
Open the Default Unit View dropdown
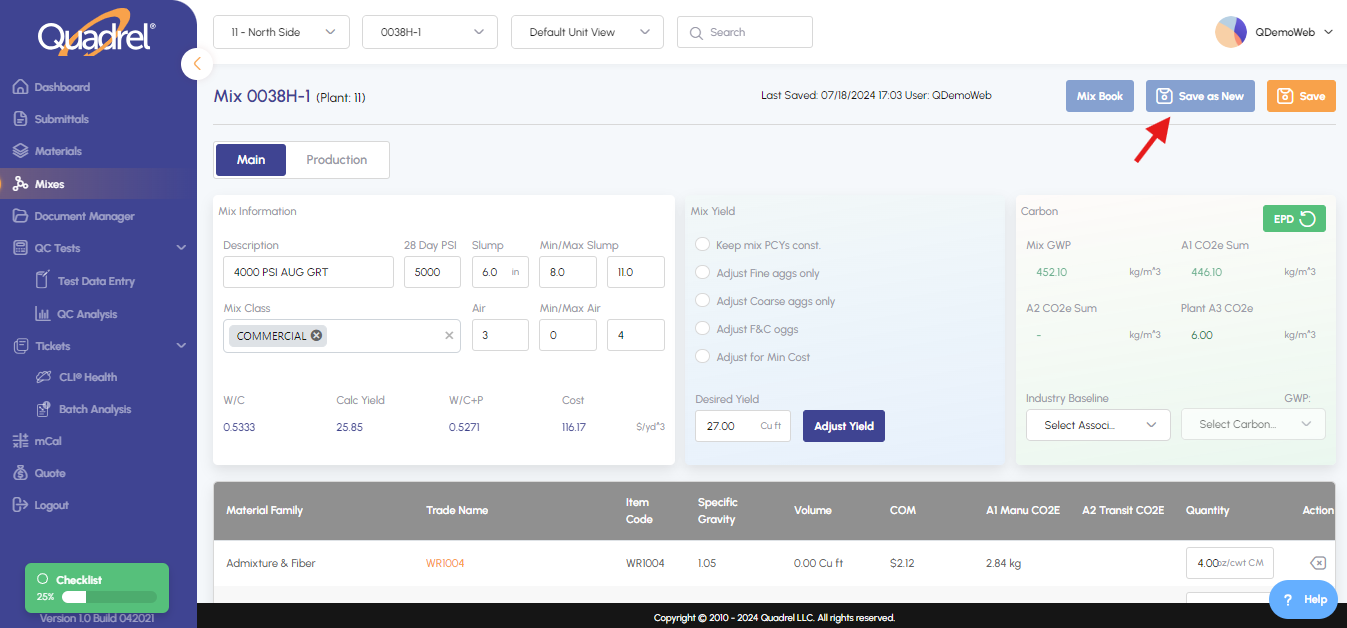[x=587, y=32]
